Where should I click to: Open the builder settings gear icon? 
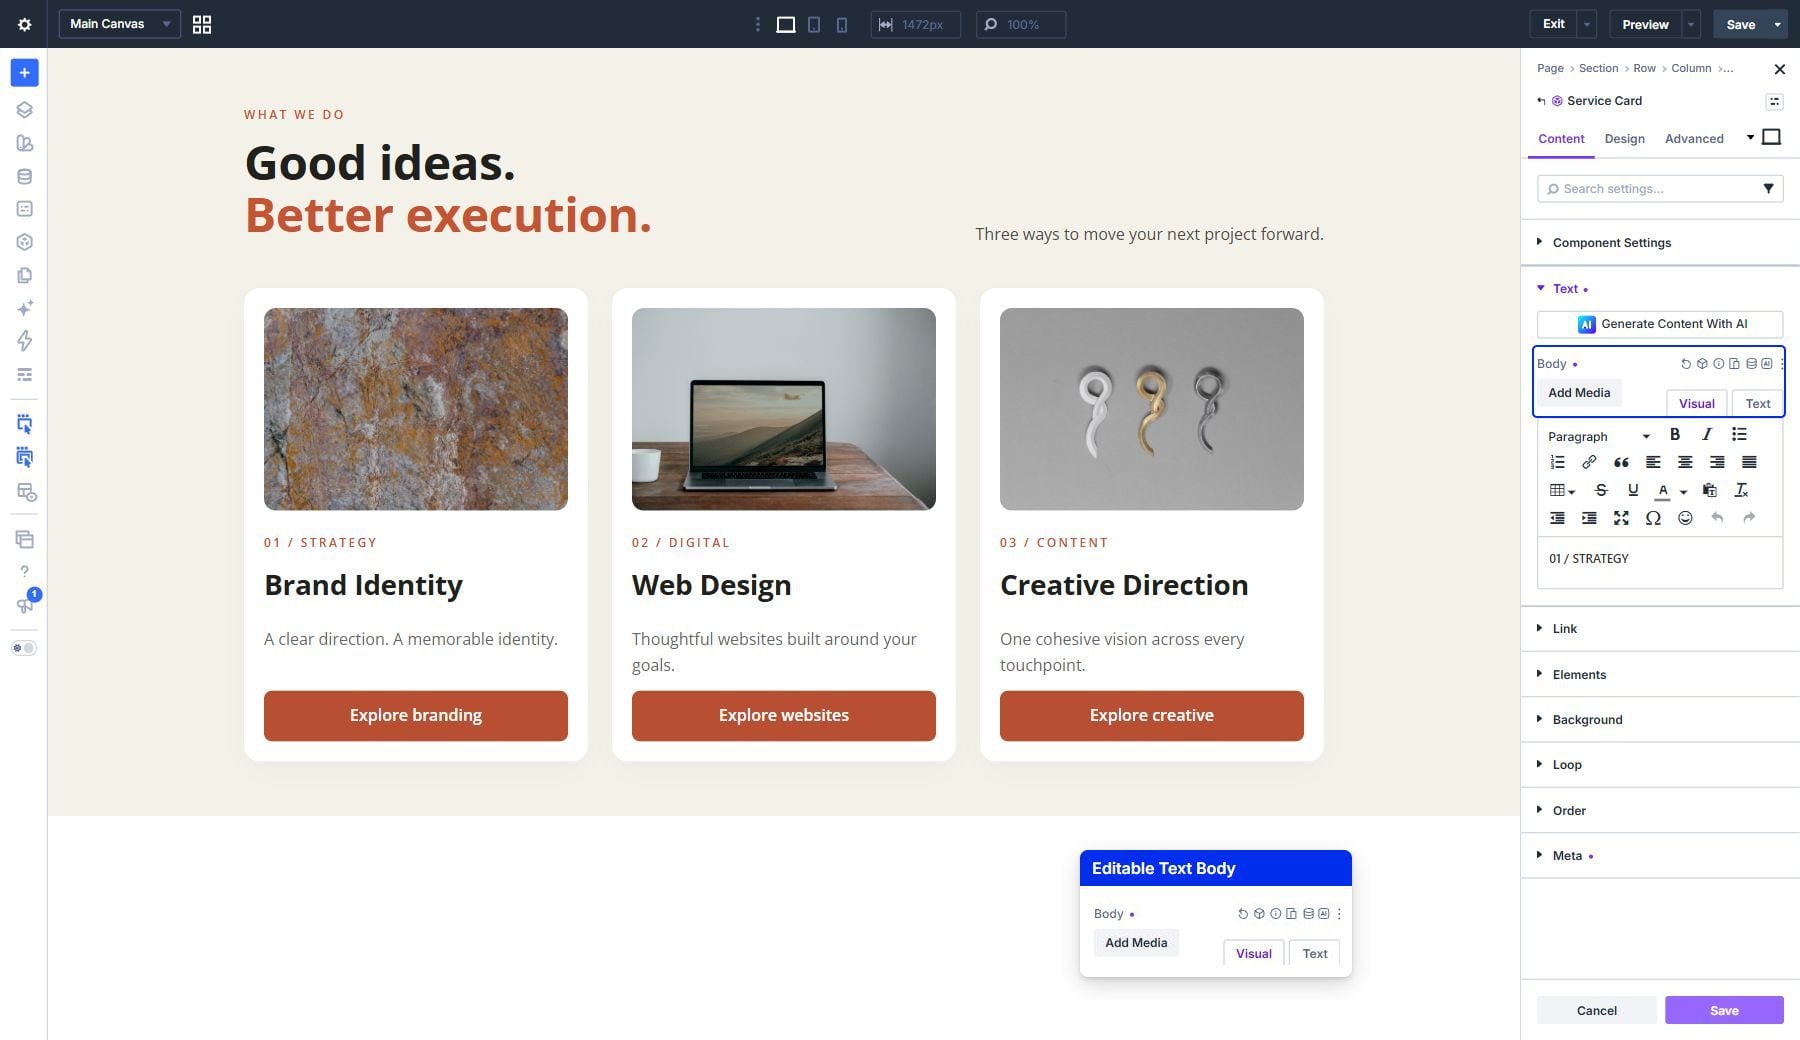pyautogui.click(x=24, y=24)
